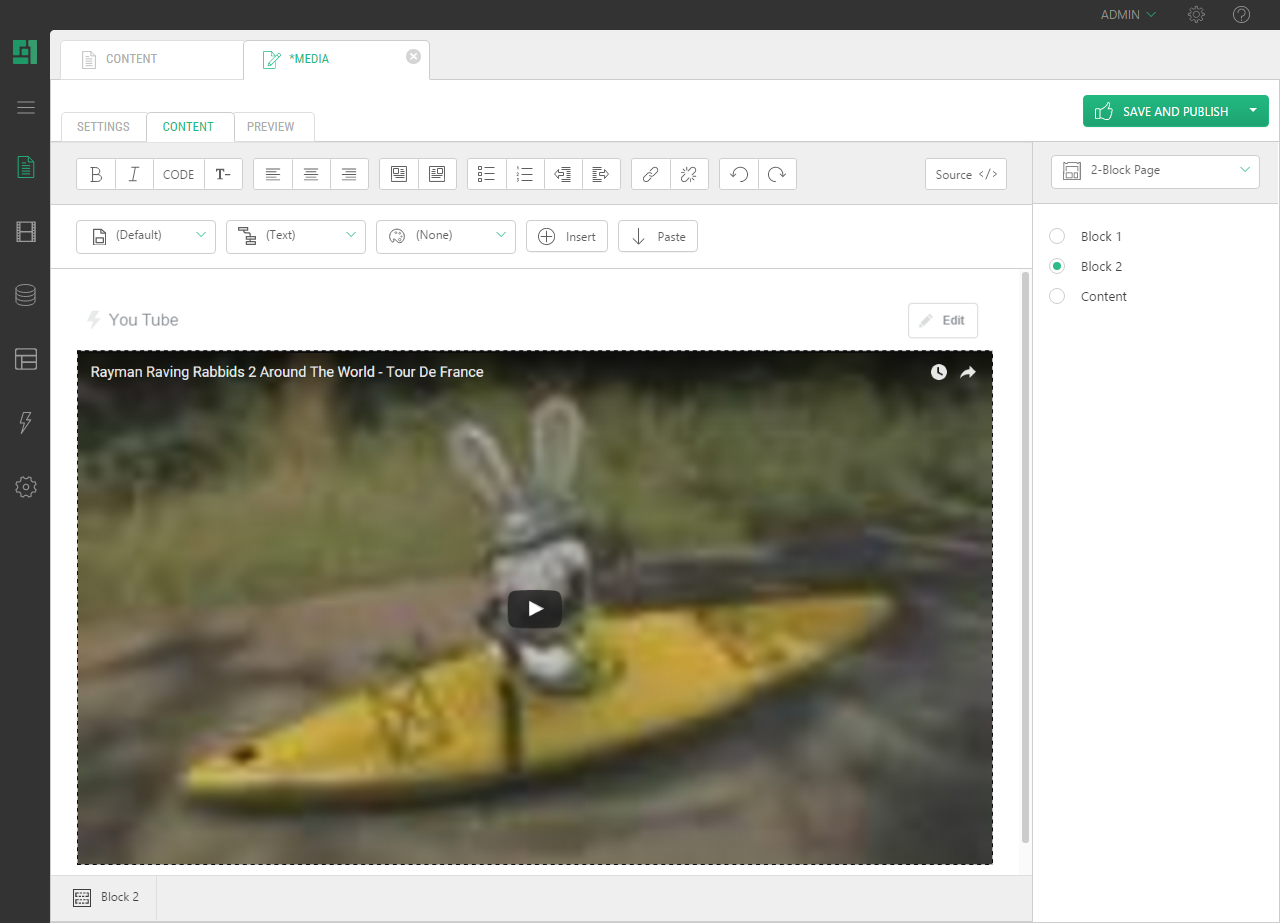1280x923 pixels.
Task: Close the *MEDIA tab
Action: tap(413, 56)
